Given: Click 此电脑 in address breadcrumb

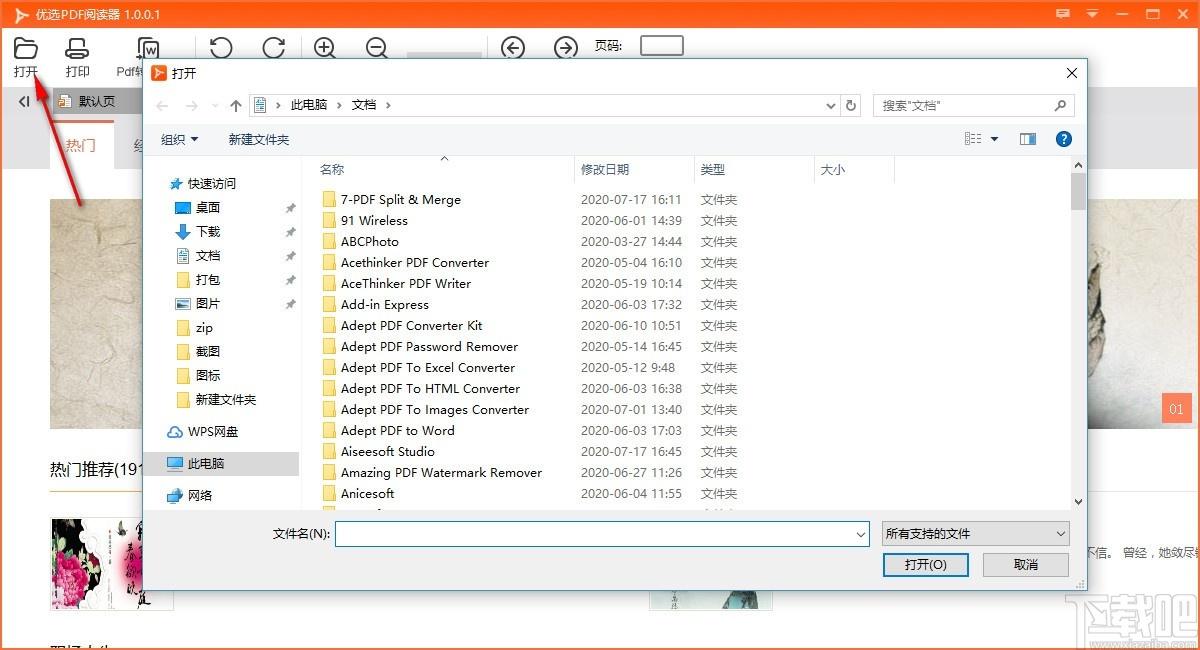Looking at the screenshot, I should 309,105.
